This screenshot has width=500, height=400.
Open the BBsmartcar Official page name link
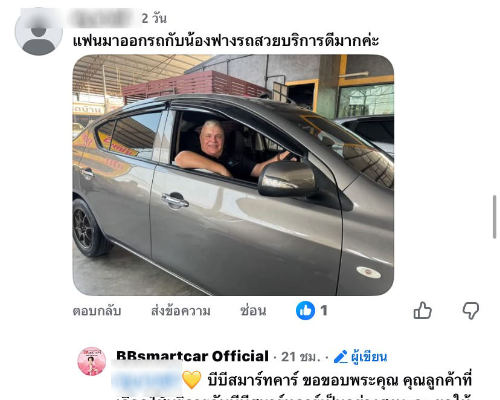(192, 356)
